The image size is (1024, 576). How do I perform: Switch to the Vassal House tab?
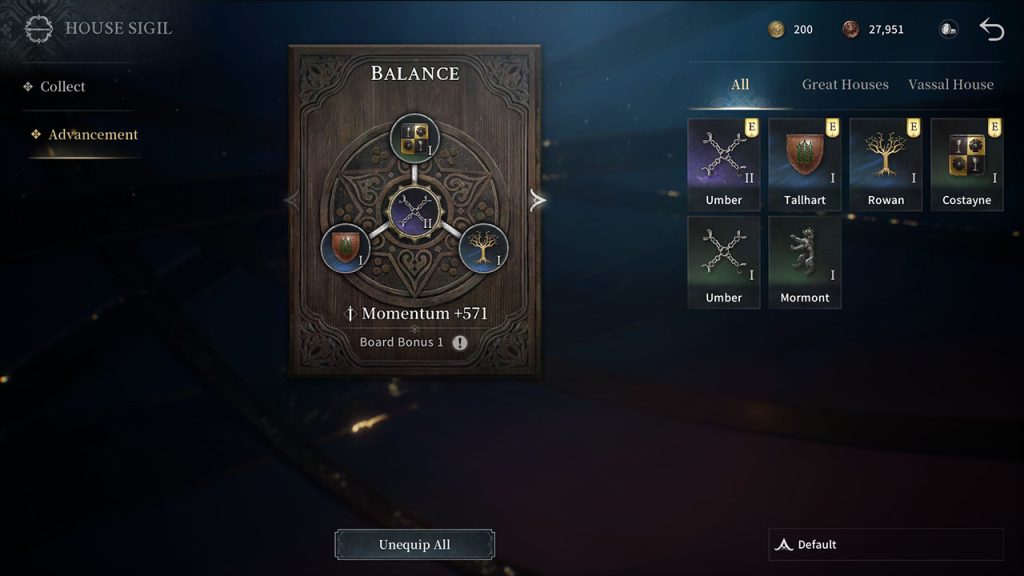pyautogui.click(x=950, y=84)
